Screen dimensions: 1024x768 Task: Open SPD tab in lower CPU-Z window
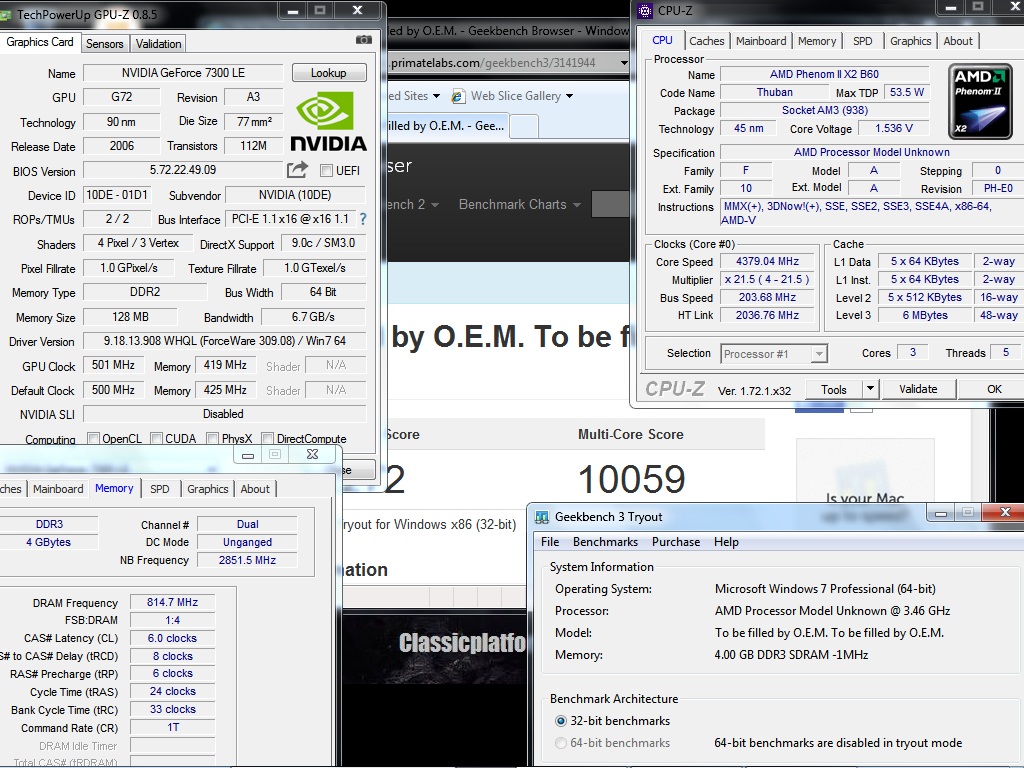[159, 488]
